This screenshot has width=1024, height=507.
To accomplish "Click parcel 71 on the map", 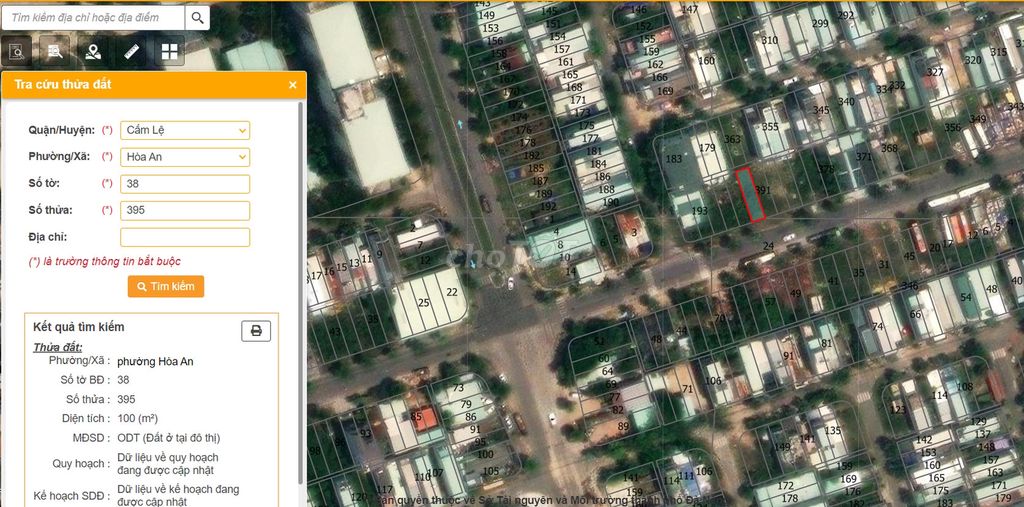I will click(x=687, y=389).
